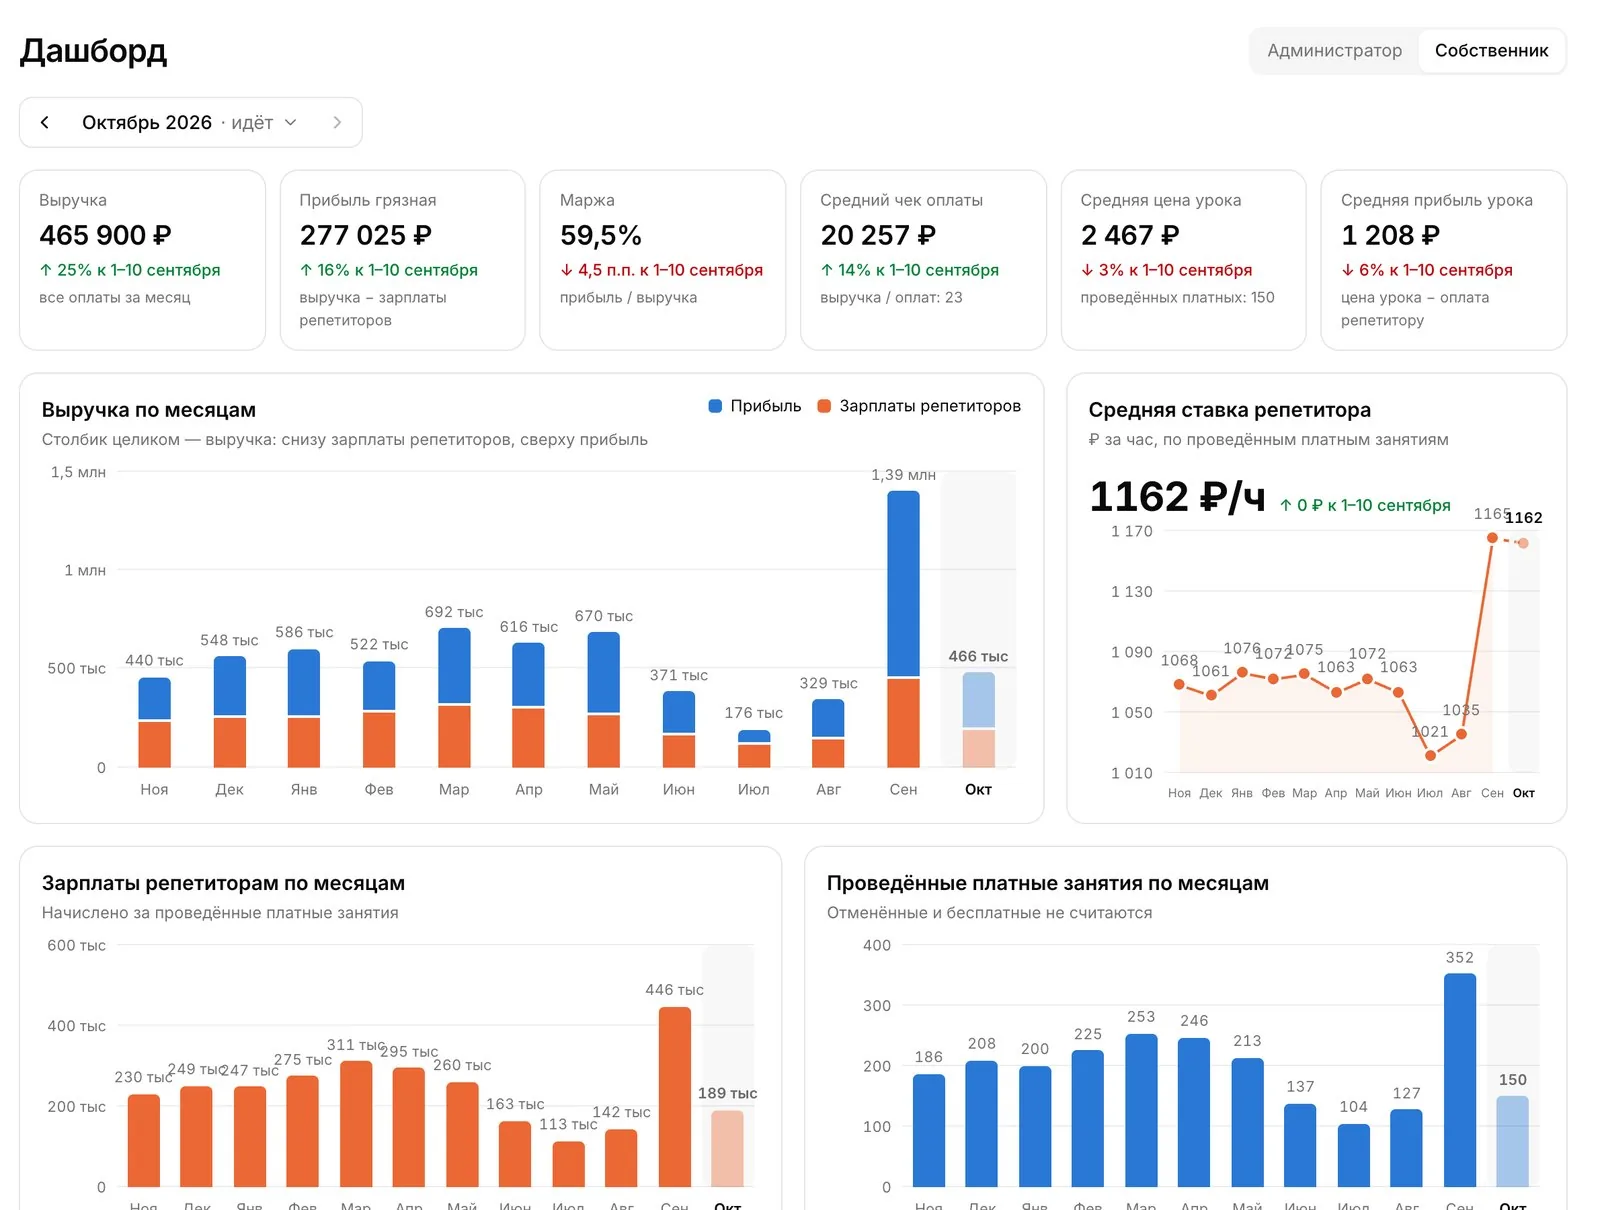Image resolution: width=1600 pixels, height=1210 pixels.
Task: Click the 446 тыс salary bar for Сен
Action: pos(675,1097)
